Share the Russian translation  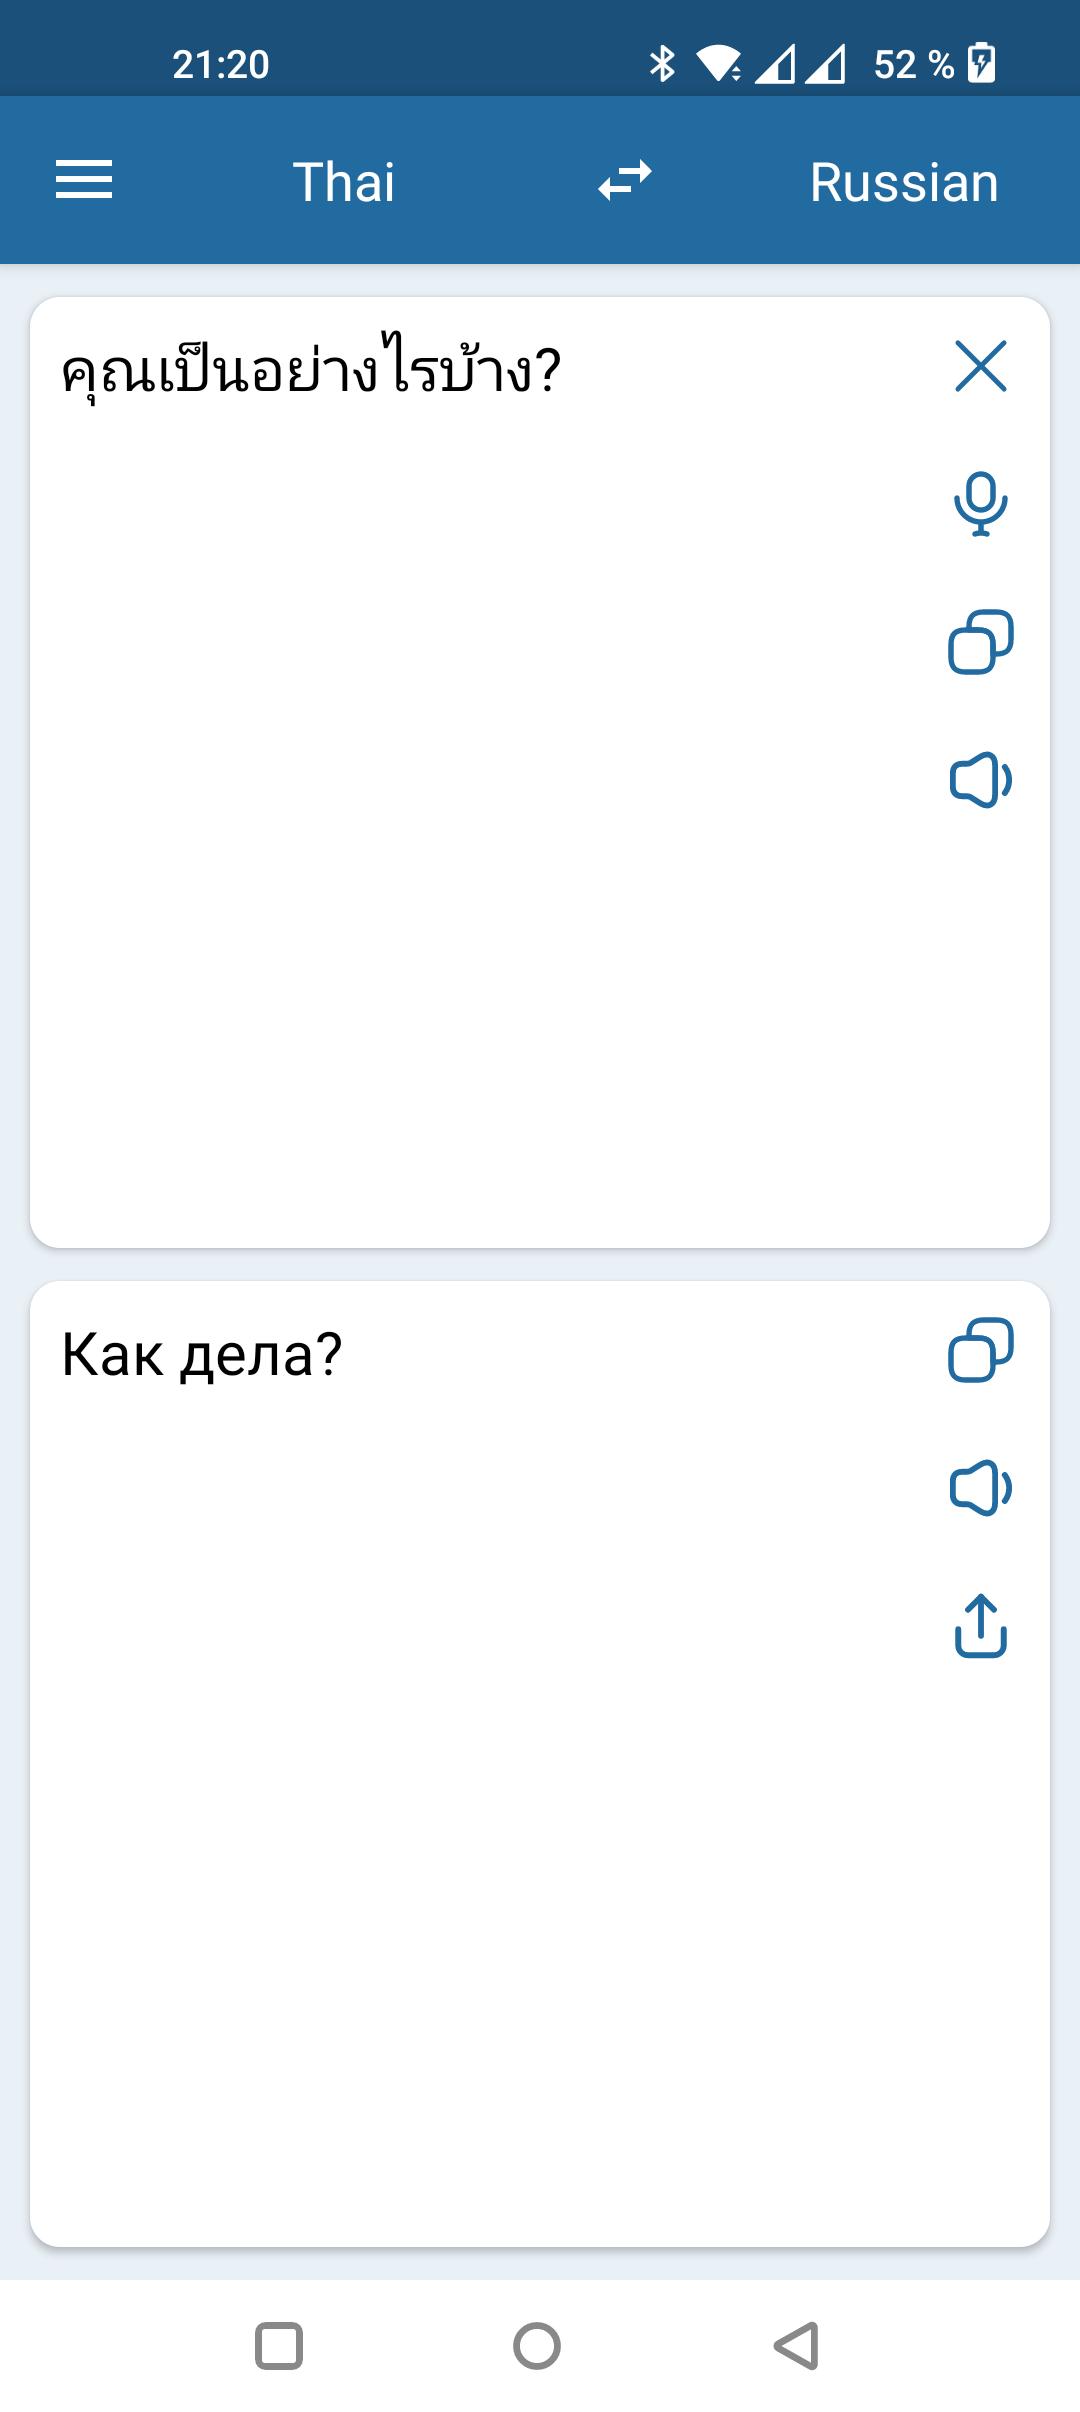tap(981, 1626)
